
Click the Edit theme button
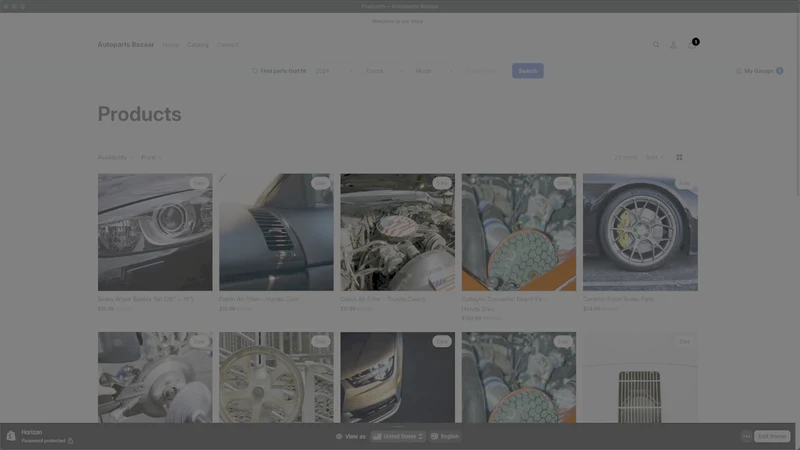(772, 436)
